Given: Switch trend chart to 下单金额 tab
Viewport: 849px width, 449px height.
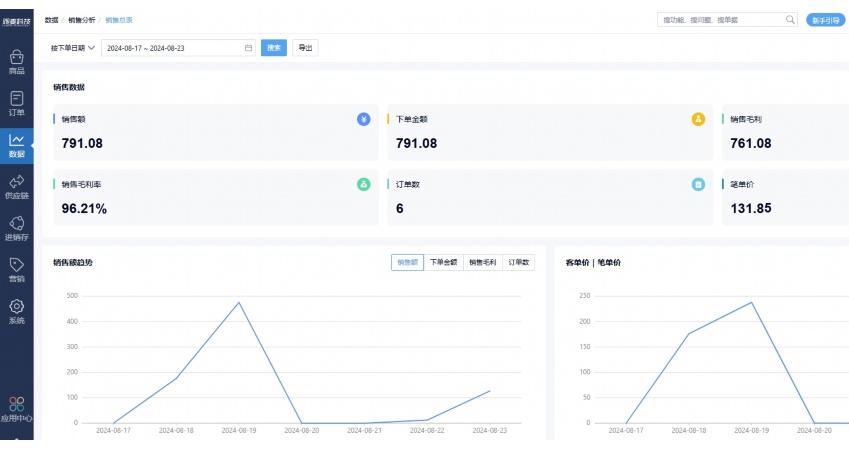Looking at the screenshot, I should (x=443, y=262).
